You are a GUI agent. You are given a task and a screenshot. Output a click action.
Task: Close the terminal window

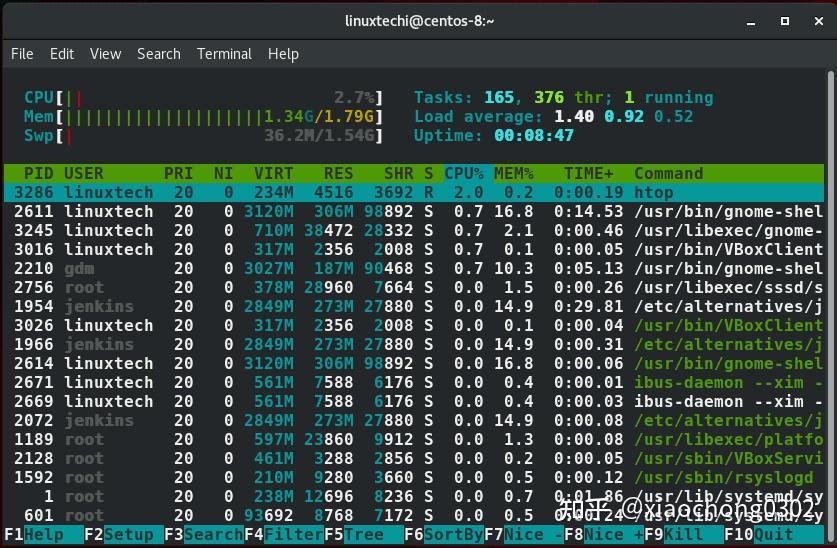819,21
